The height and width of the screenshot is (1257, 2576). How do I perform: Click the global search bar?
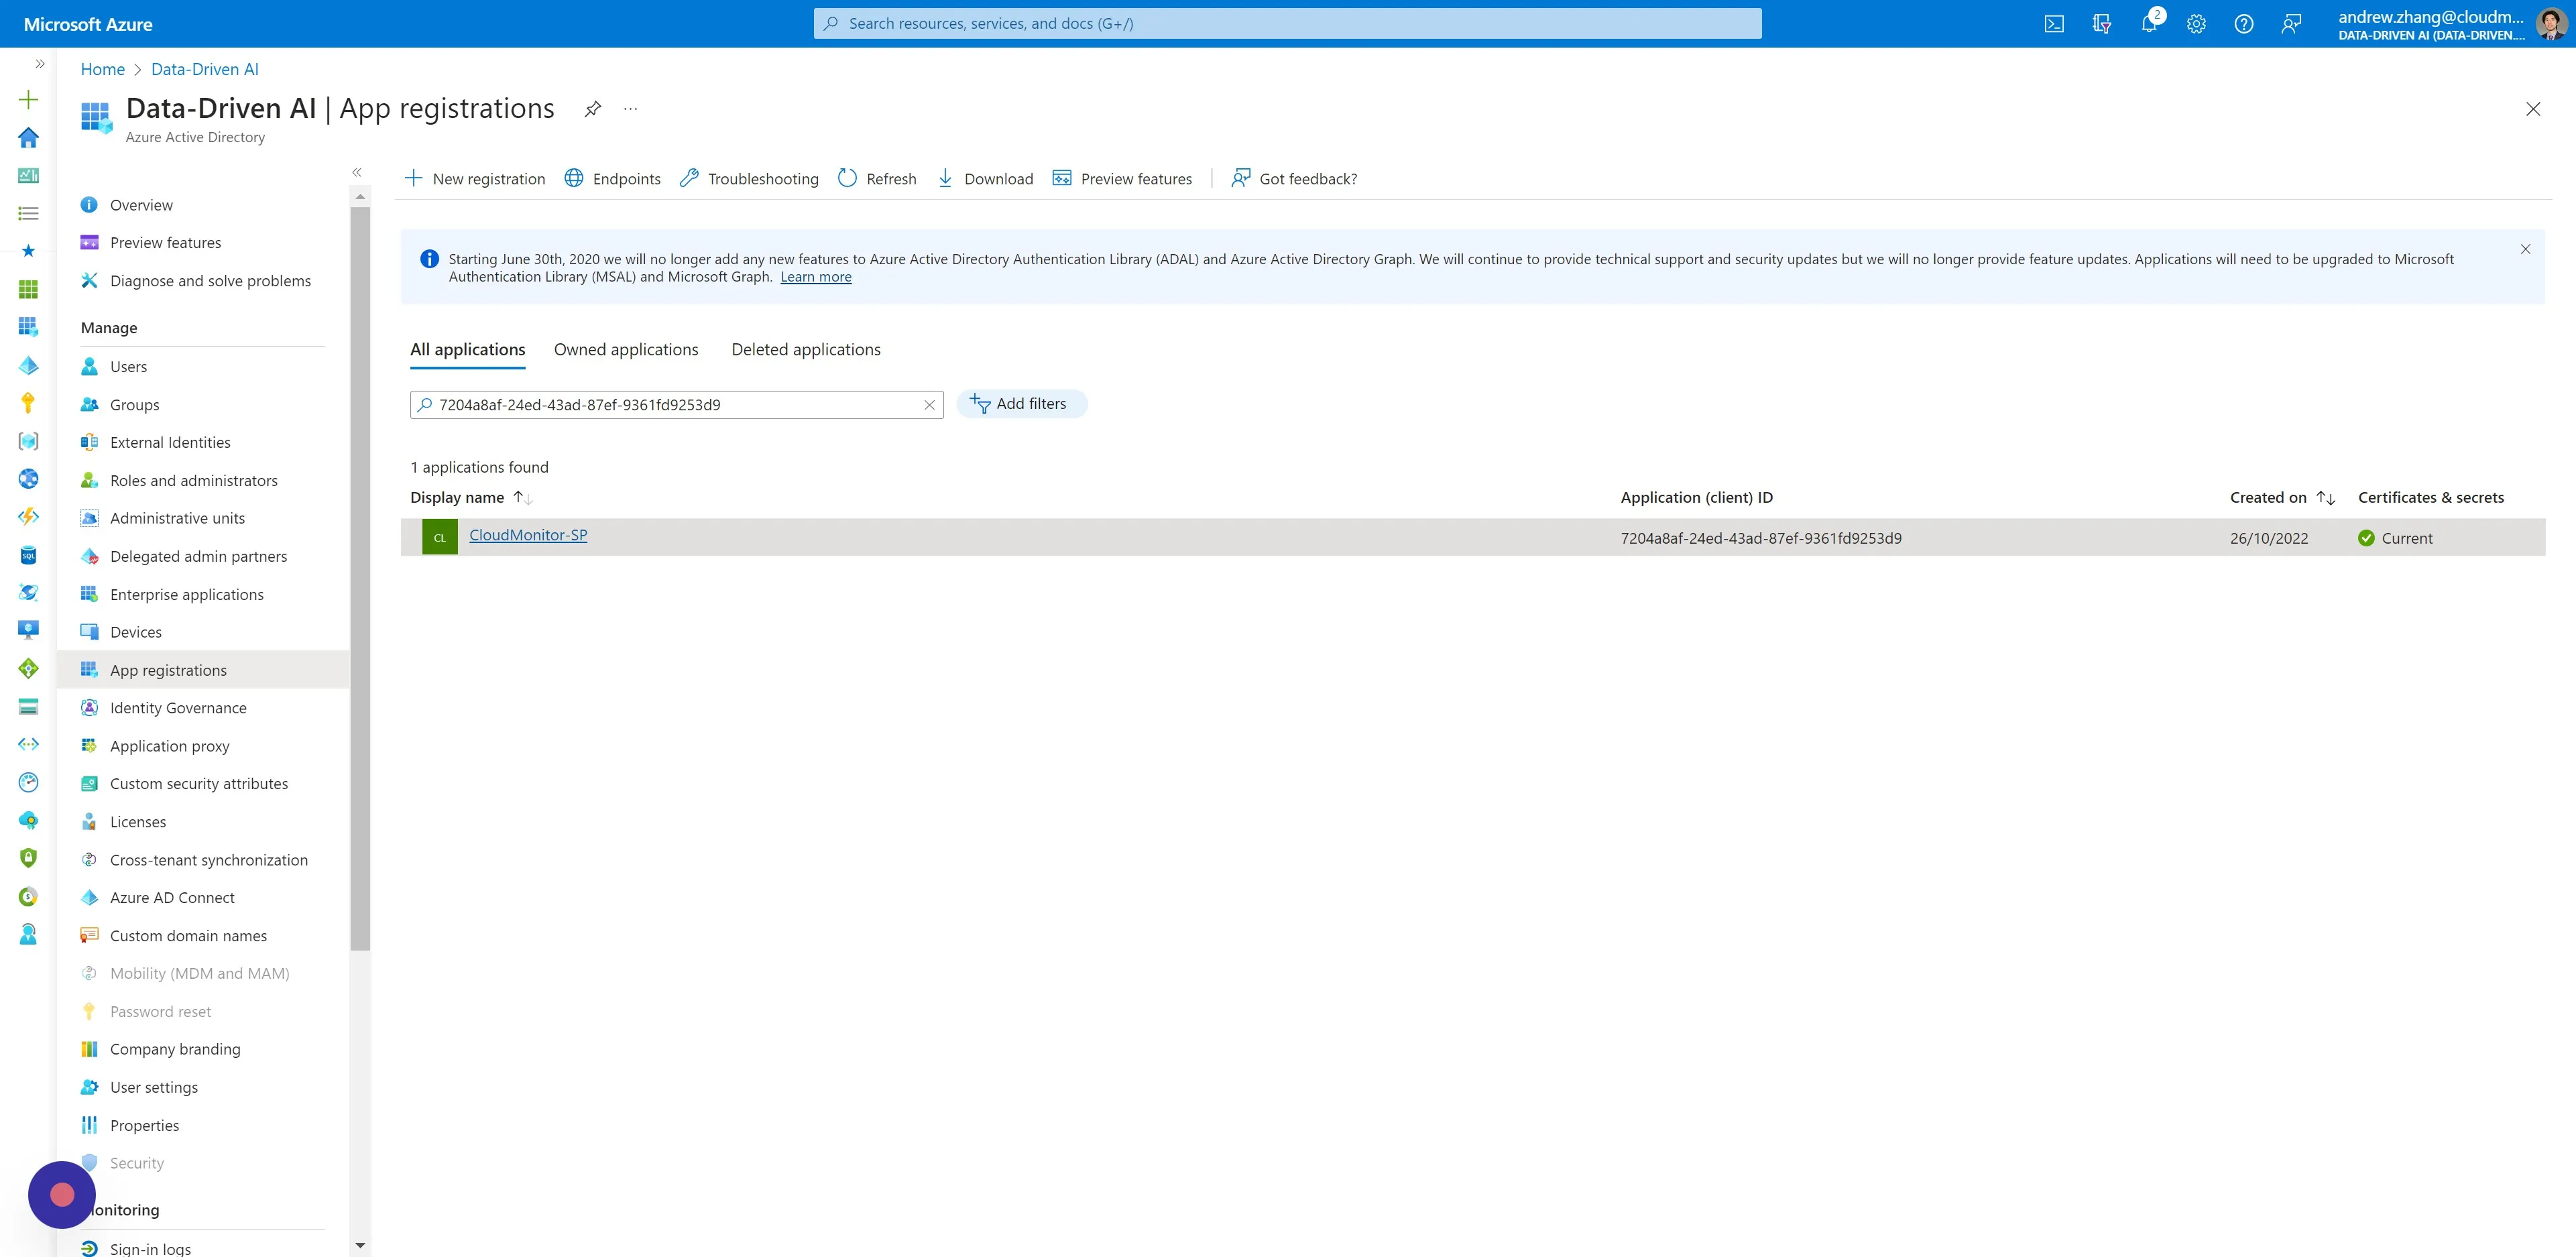pos(1287,24)
